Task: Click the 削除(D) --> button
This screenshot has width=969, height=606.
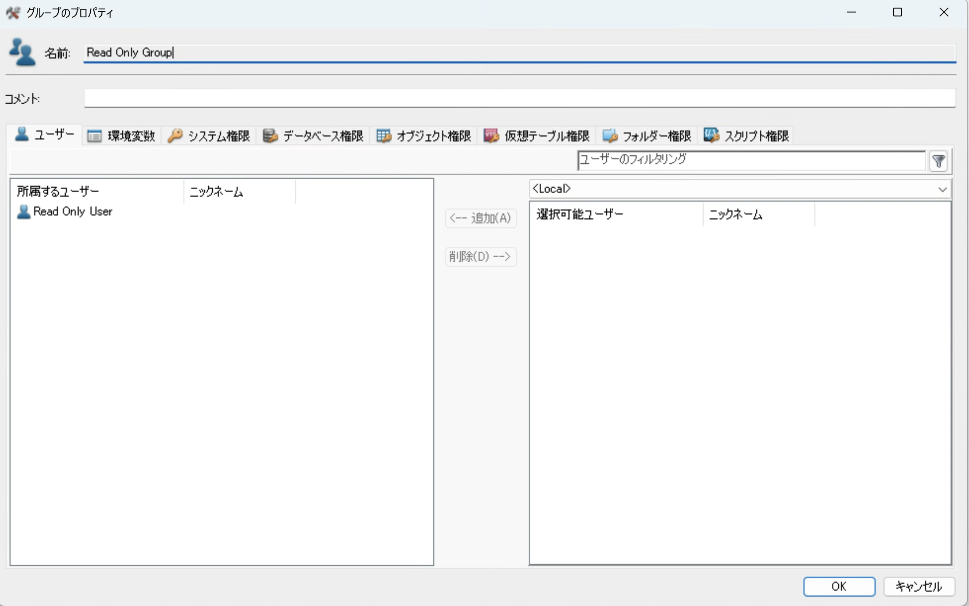Action: tap(481, 257)
